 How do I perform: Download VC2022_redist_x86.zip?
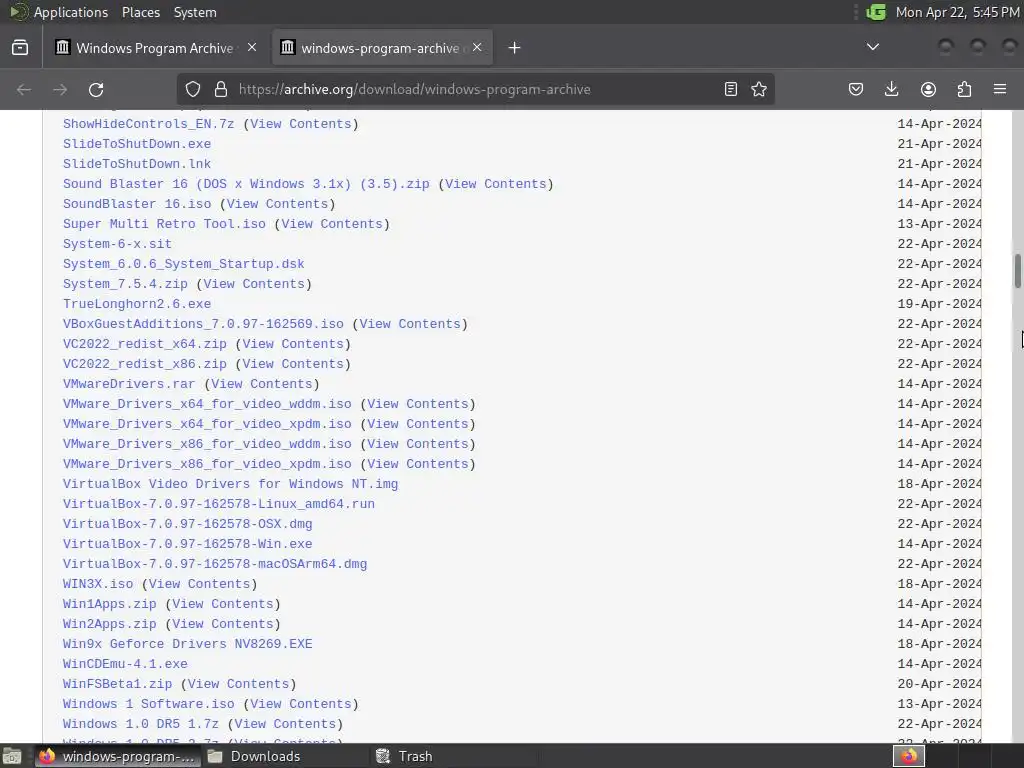click(144, 364)
